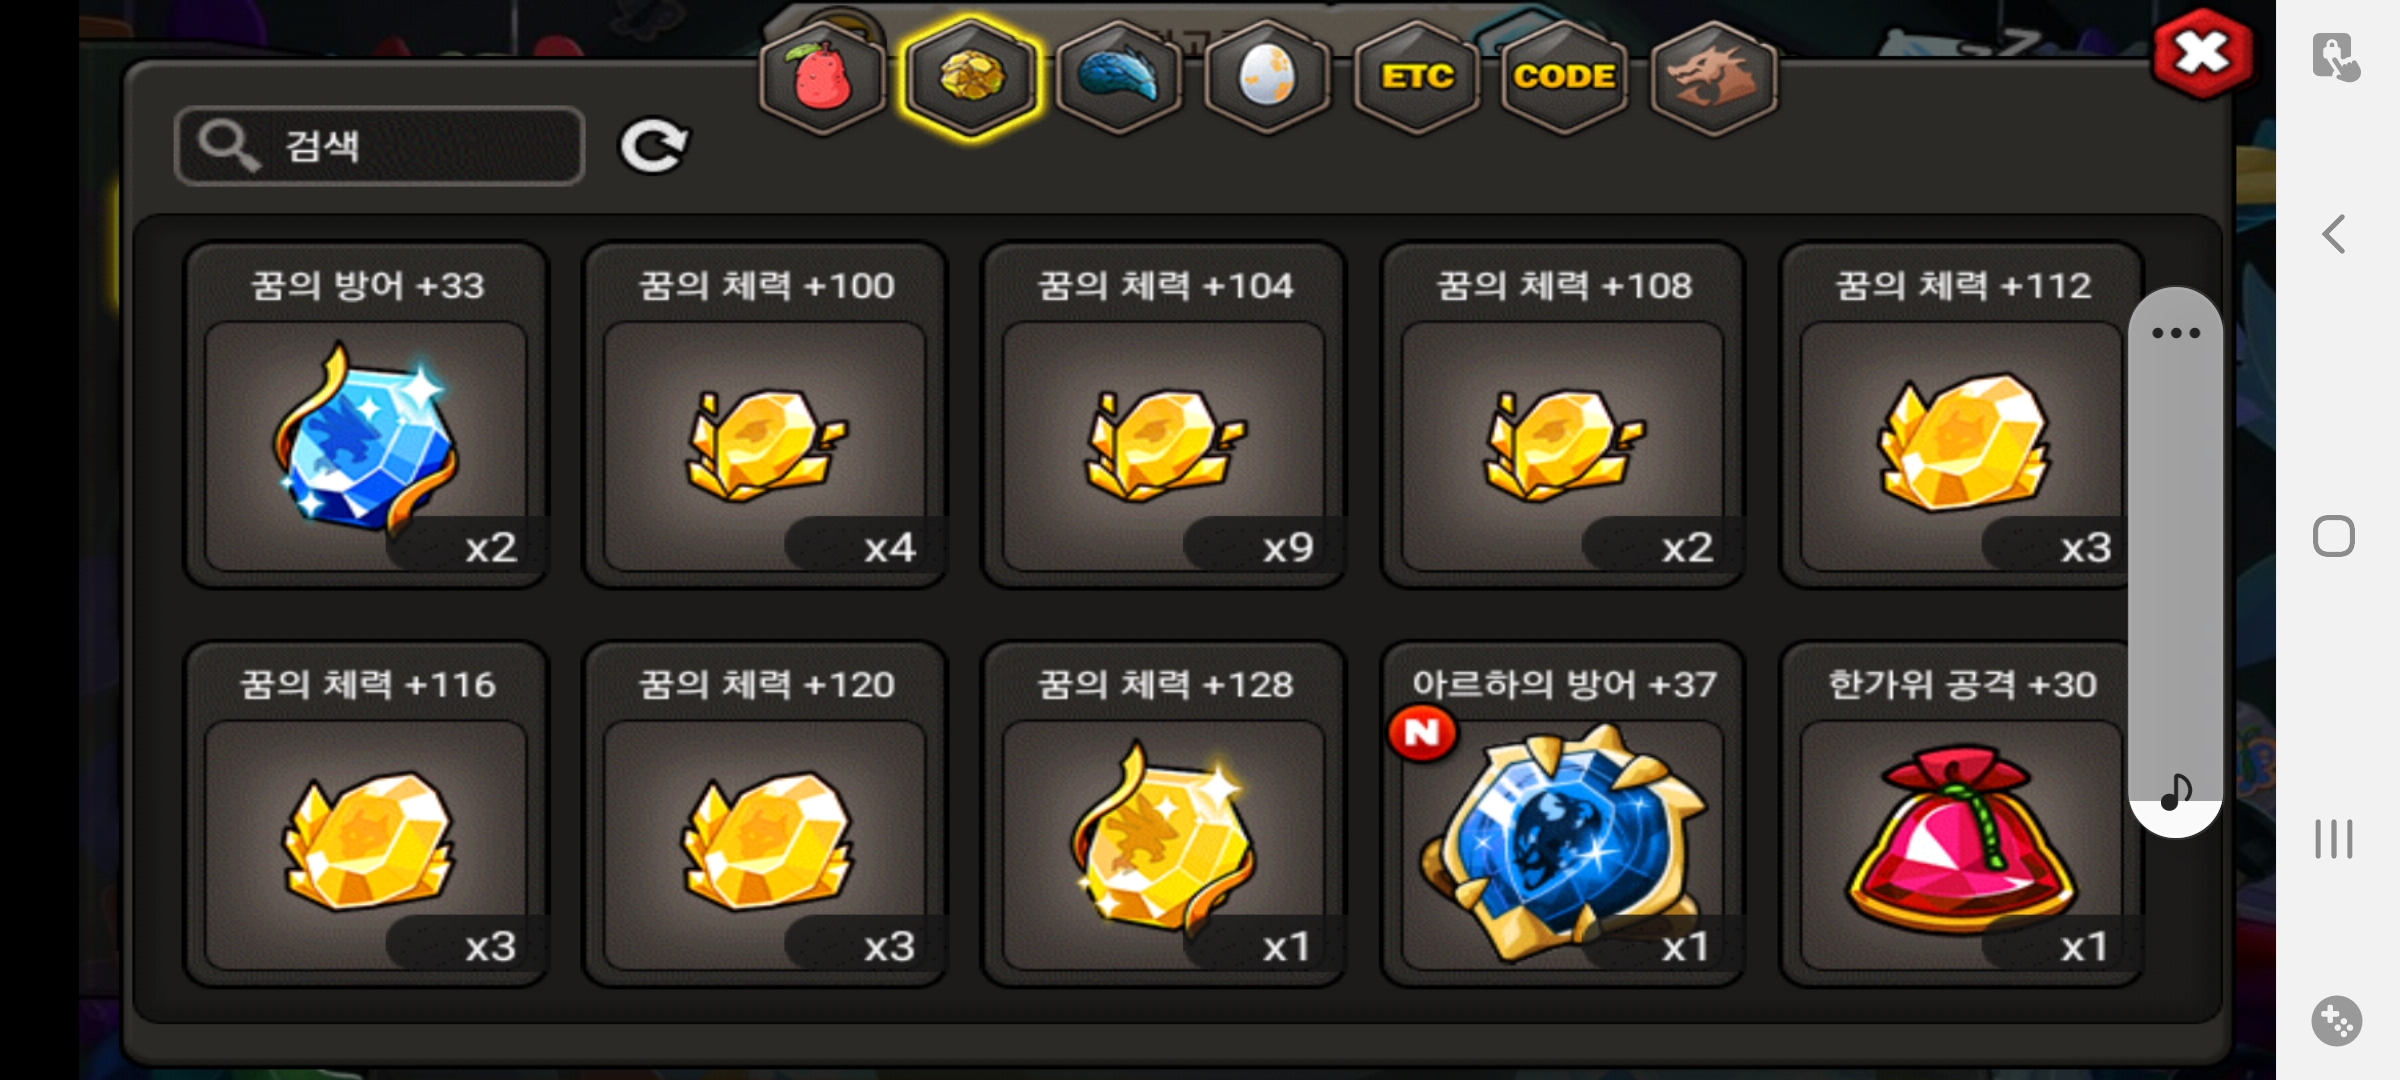This screenshot has width=2400, height=1080.
Task: Click the refresh arrow beside search
Action: coord(654,147)
